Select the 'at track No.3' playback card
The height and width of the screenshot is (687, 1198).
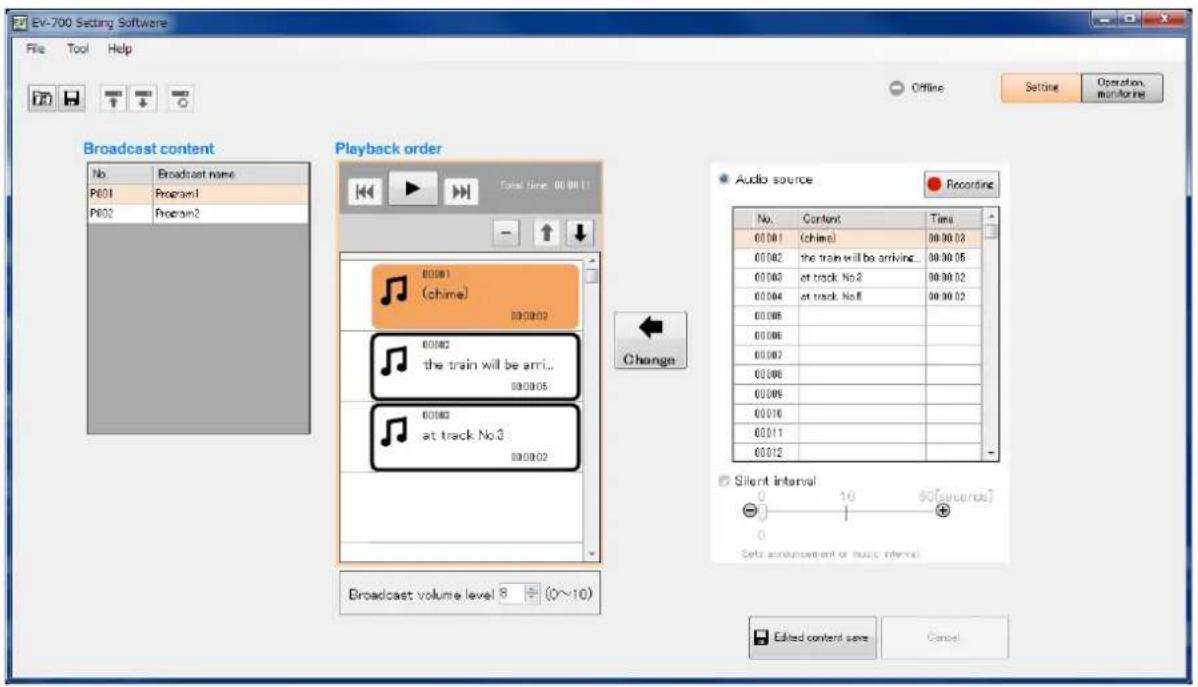point(475,437)
